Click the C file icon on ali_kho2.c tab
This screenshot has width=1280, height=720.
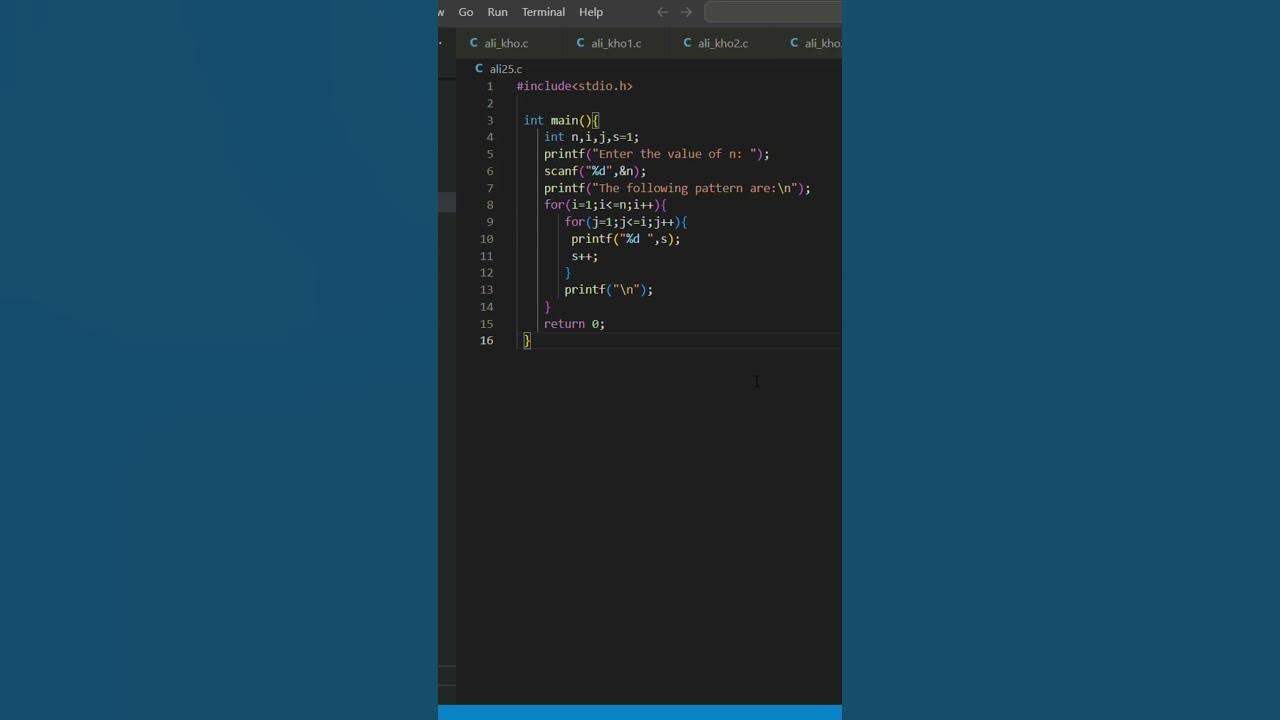[688, 43]
